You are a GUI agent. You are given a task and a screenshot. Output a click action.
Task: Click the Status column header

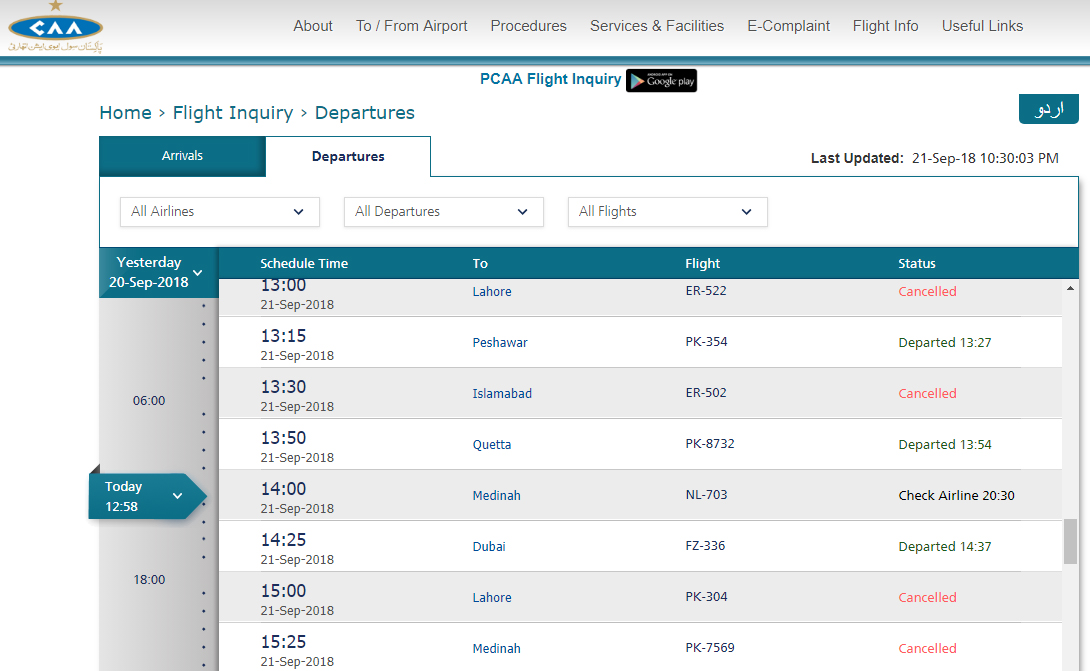(916, 264)
